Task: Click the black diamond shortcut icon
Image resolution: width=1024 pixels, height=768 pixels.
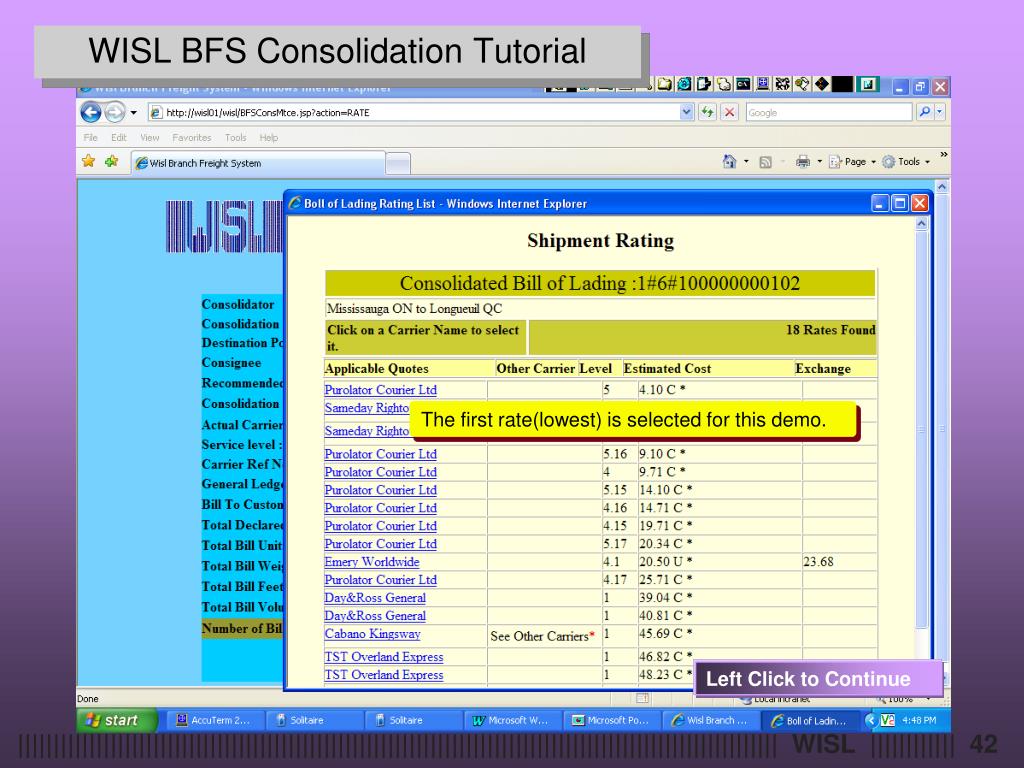Action: [x=822, y=84]
